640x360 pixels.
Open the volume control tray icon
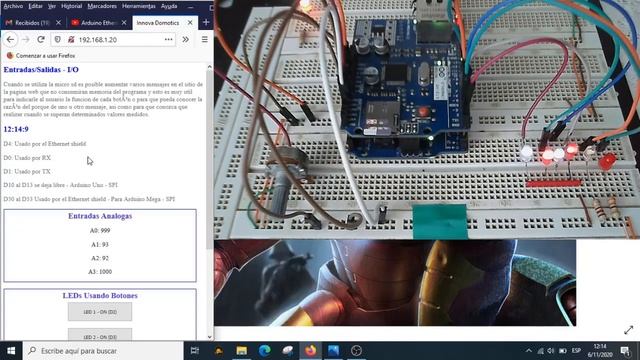point(551,351)
